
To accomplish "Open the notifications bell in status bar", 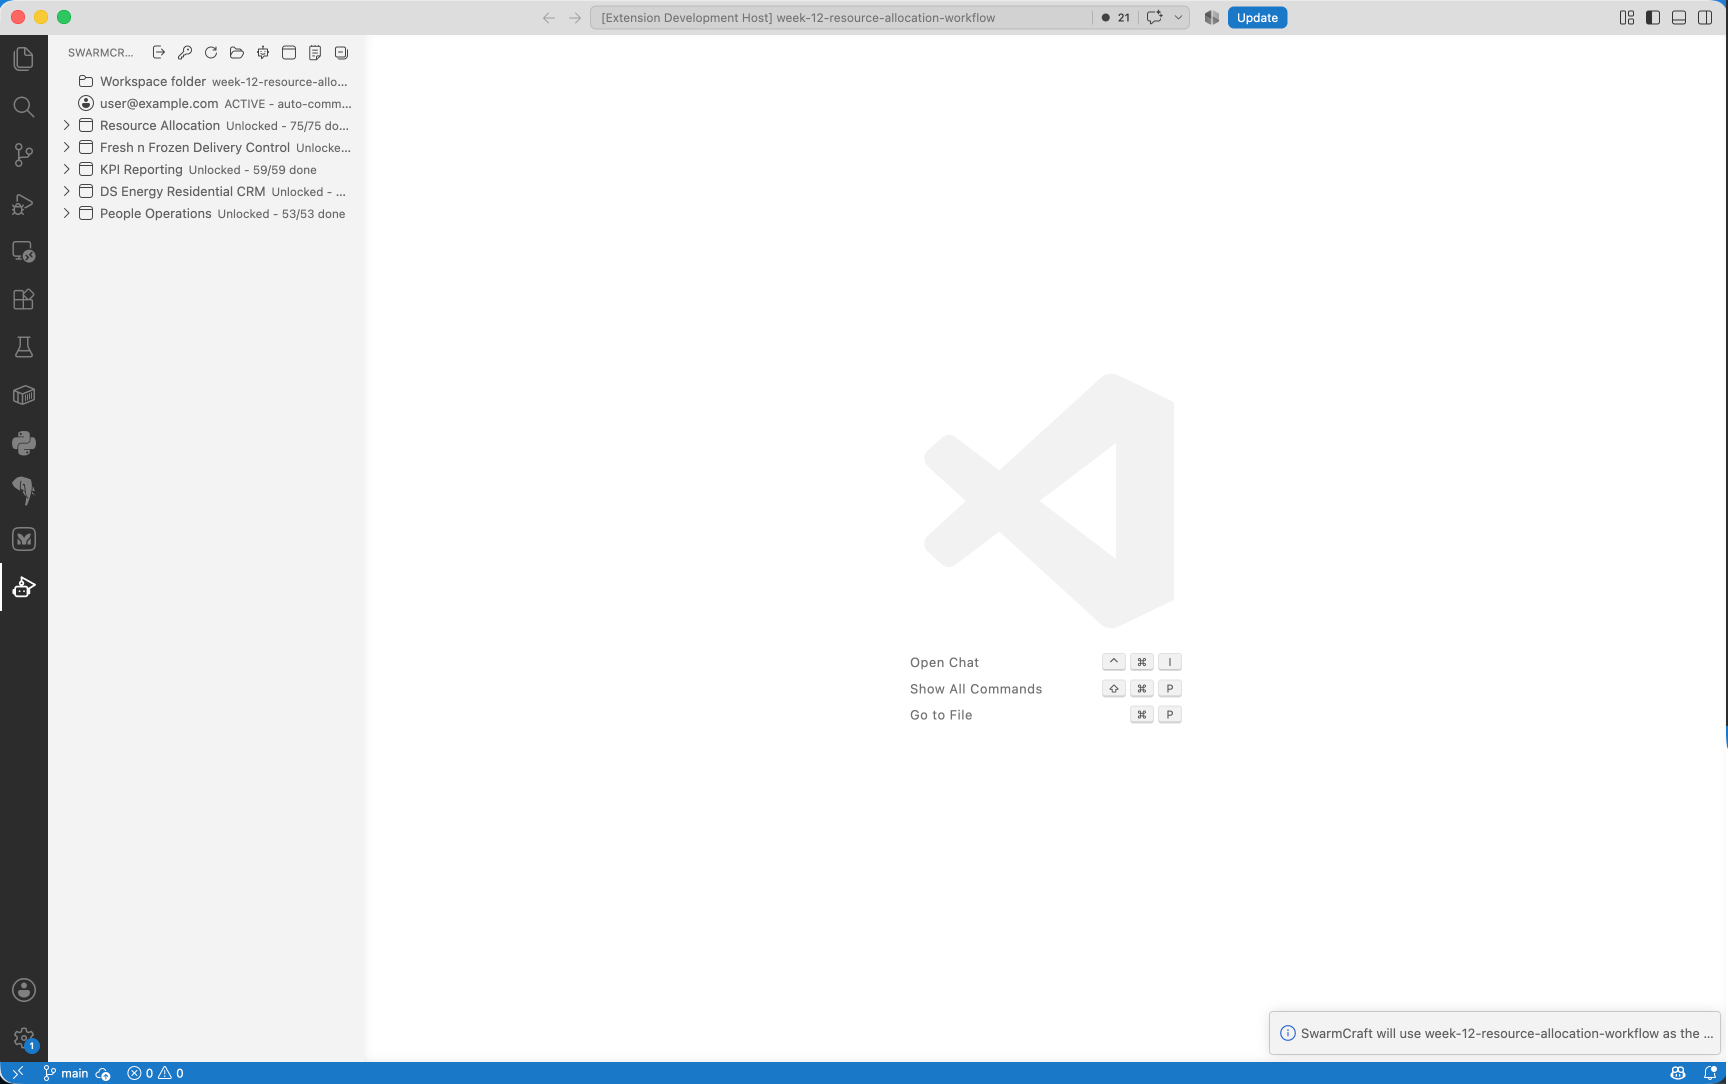I will tap(1710, 1073).
